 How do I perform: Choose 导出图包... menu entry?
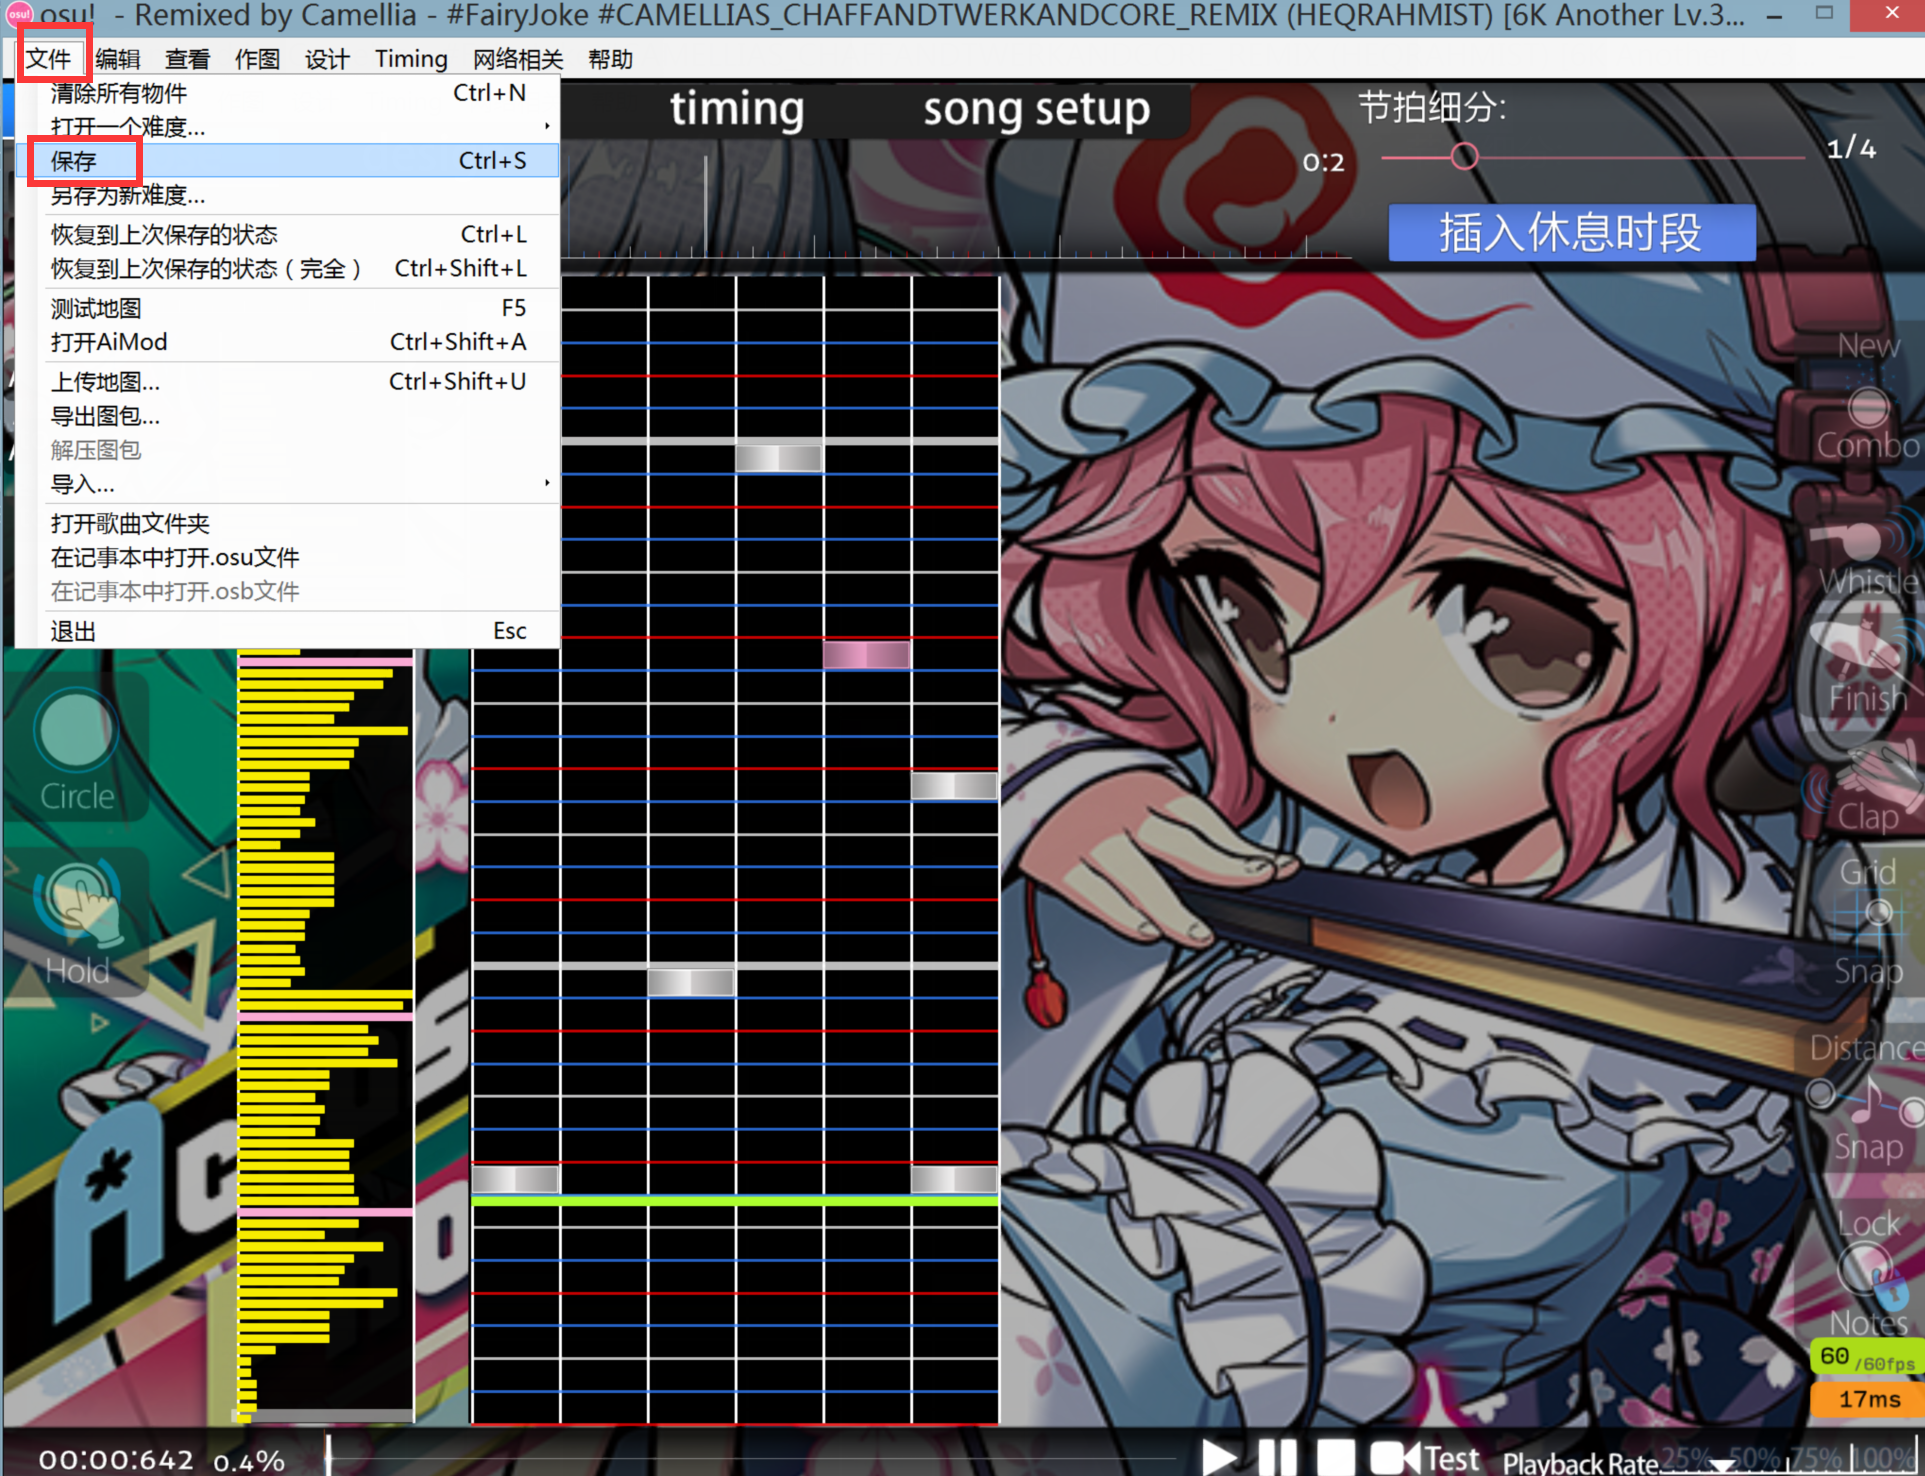pos(288,416)
